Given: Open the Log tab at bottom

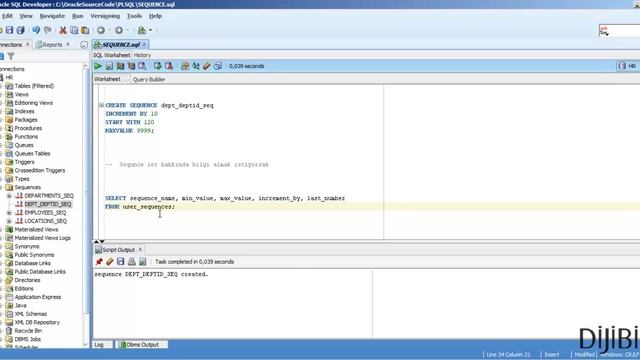Looking at the screenshot, I should tap(99, 344).
